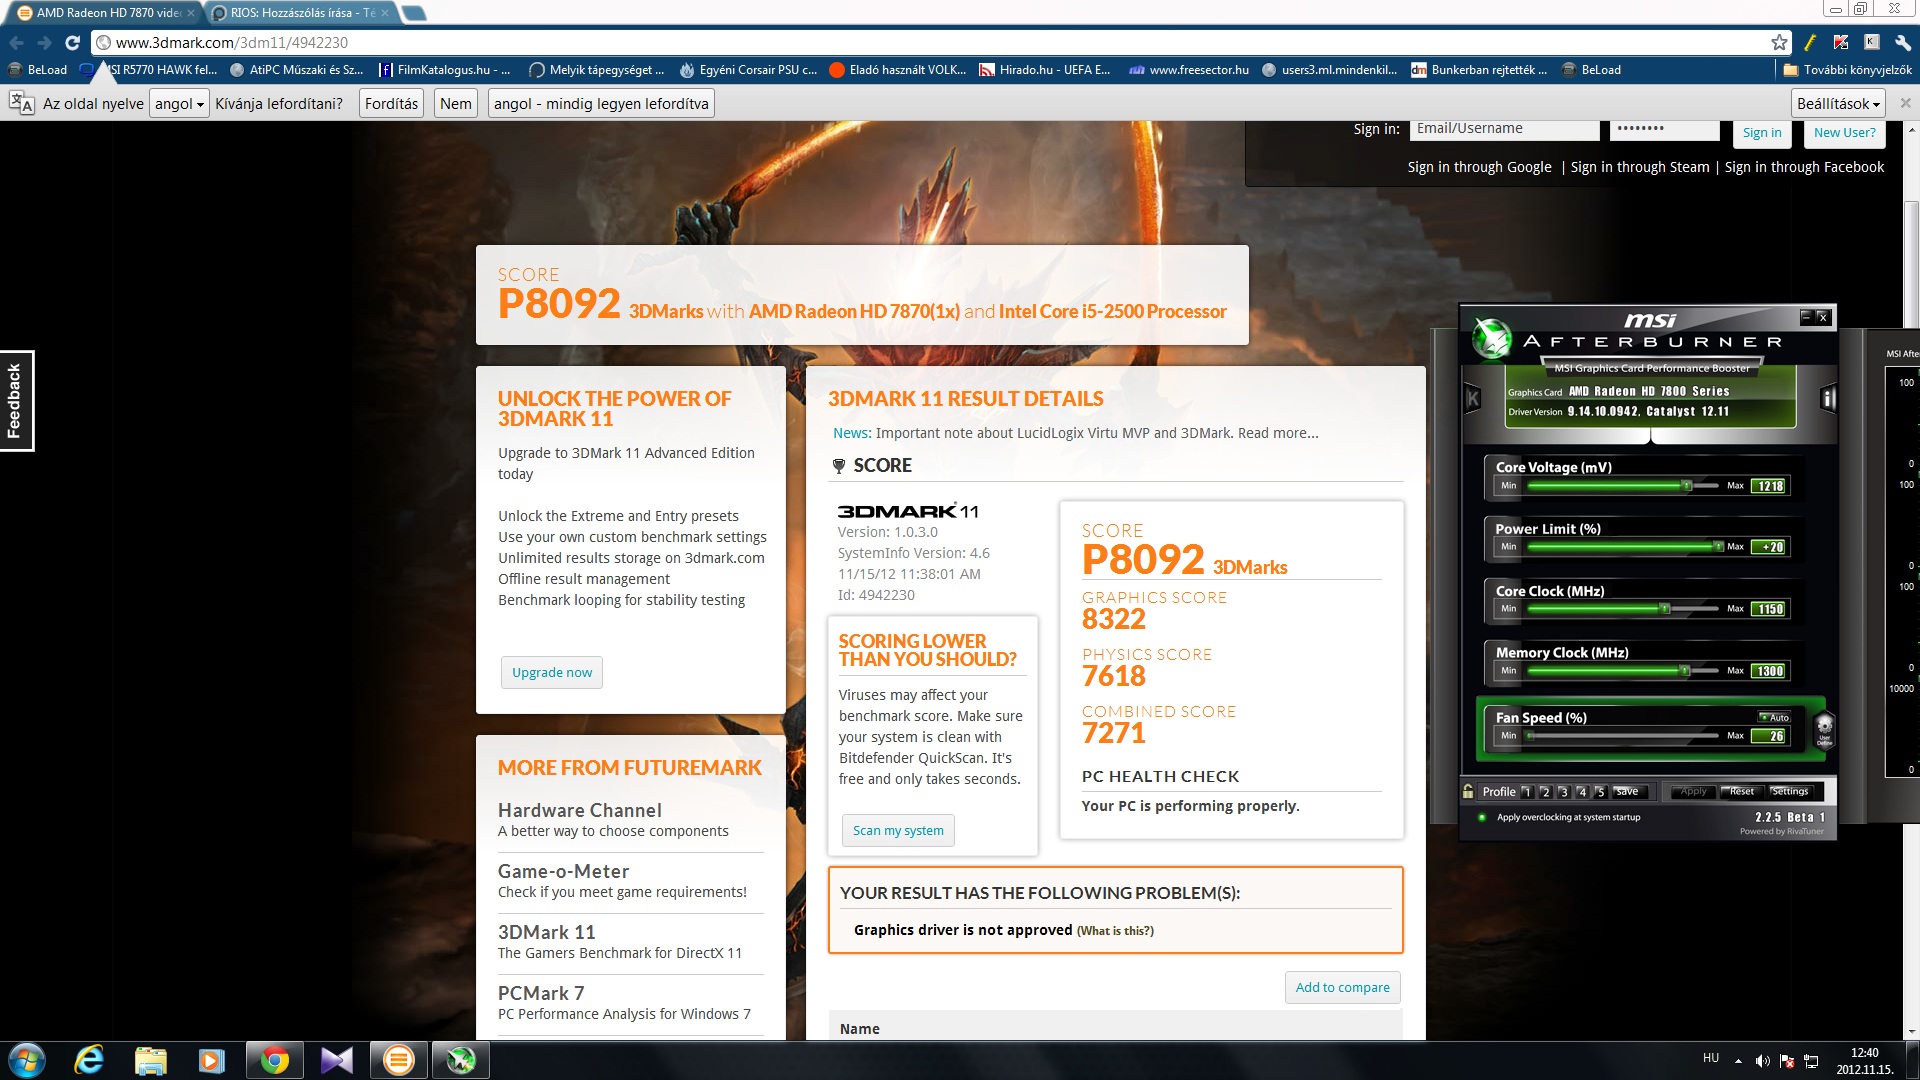Open Windows Start menu
This screenshot has height=1080, width=1920.
[27, 1060]
